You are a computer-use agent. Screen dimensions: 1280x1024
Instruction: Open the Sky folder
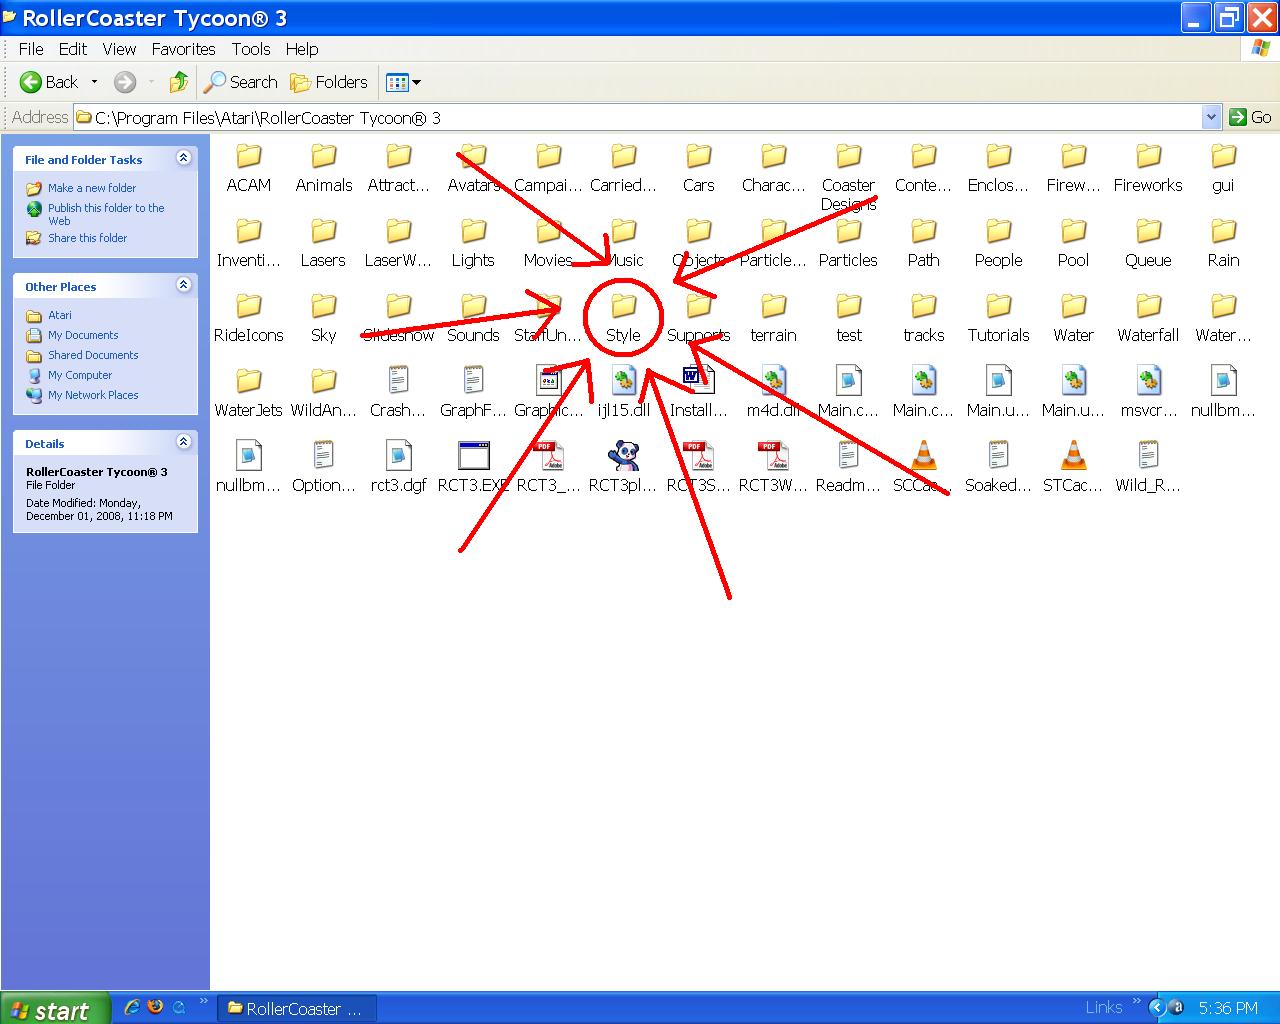(323, 318)
